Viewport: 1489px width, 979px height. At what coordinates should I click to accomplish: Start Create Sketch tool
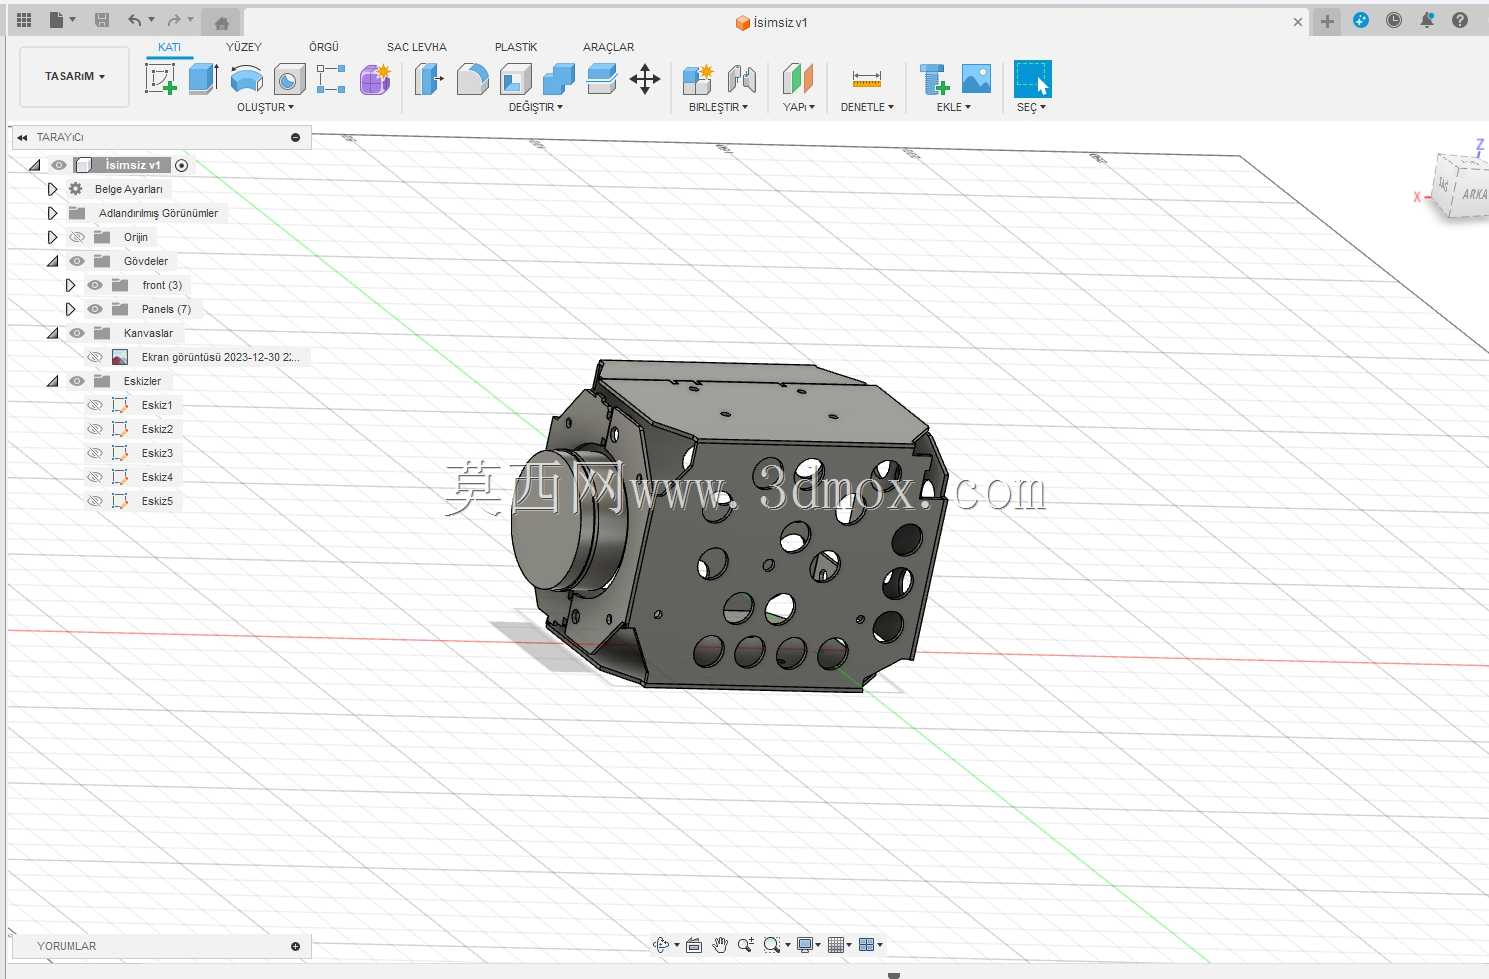161,79
